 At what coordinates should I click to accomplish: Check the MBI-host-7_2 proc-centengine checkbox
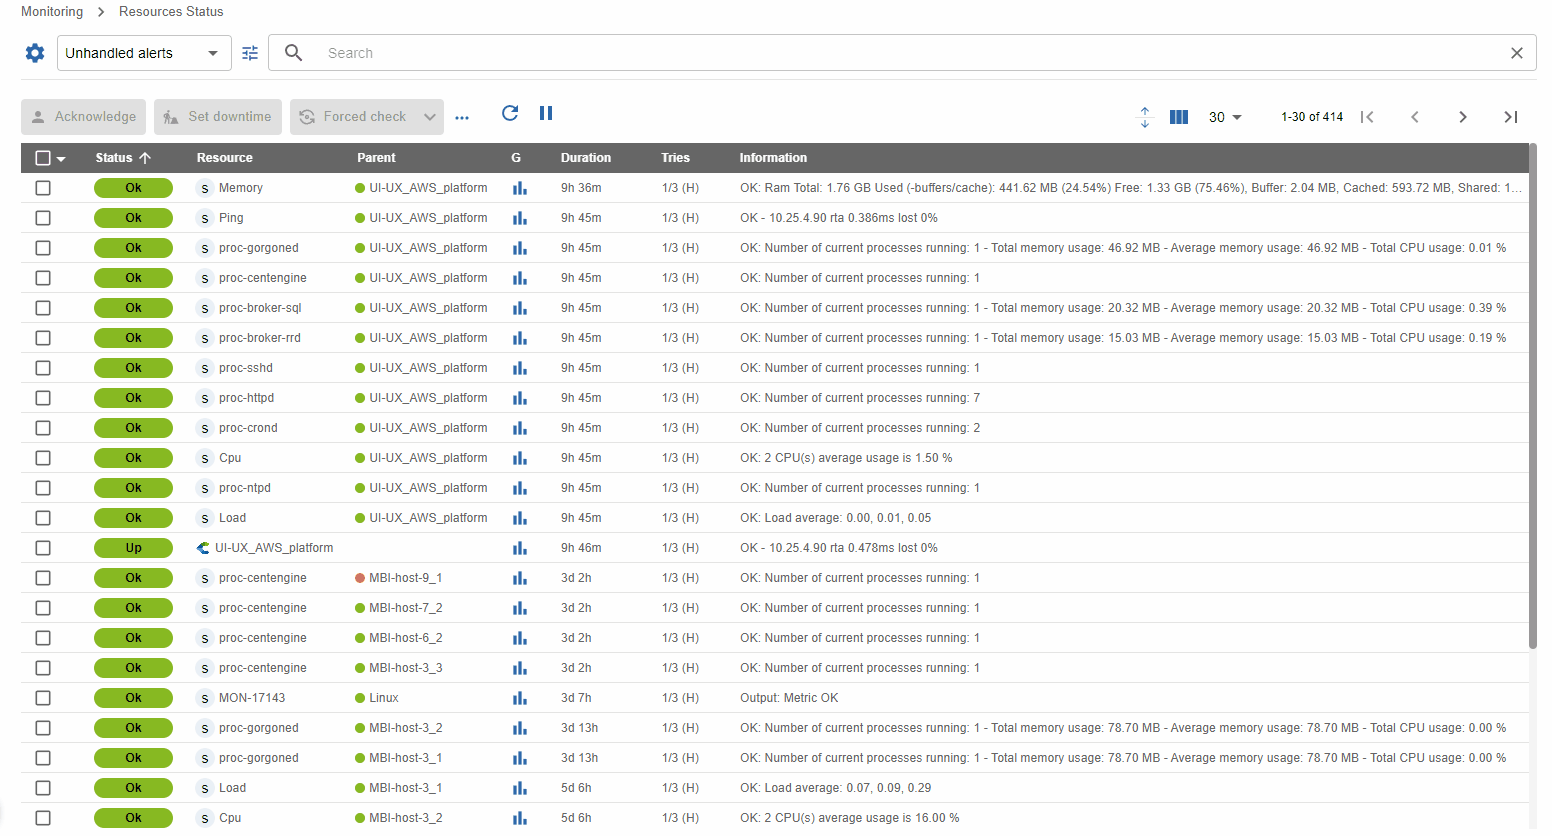pyautogui.click(x=43, y=608)
